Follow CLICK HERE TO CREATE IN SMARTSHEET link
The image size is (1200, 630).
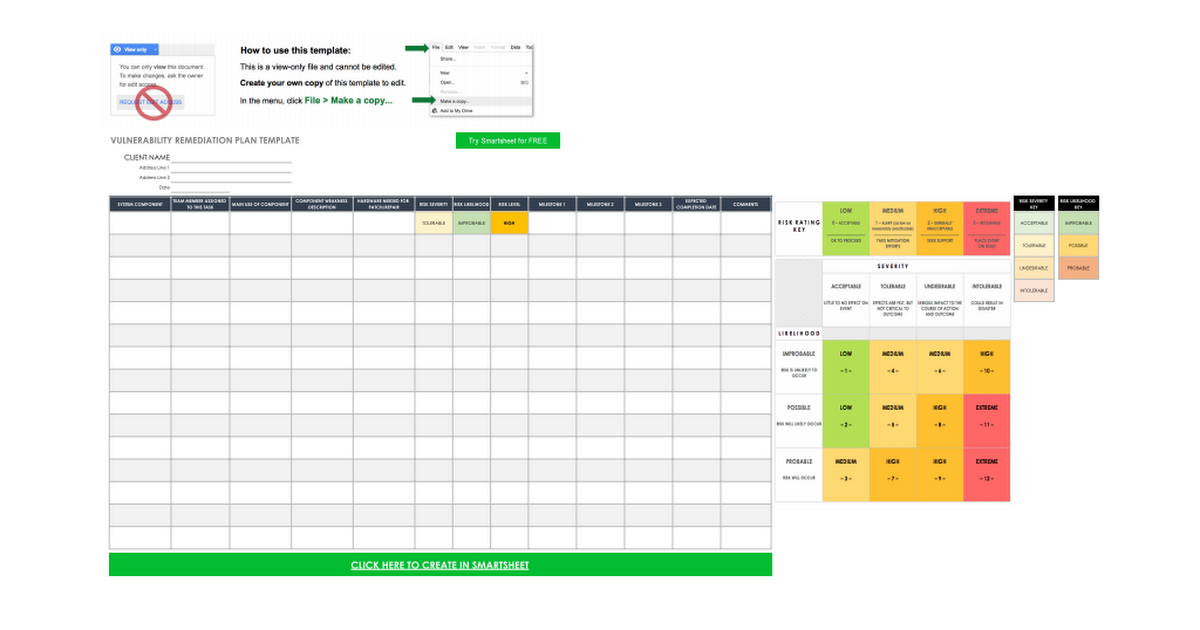pos(440,565)
